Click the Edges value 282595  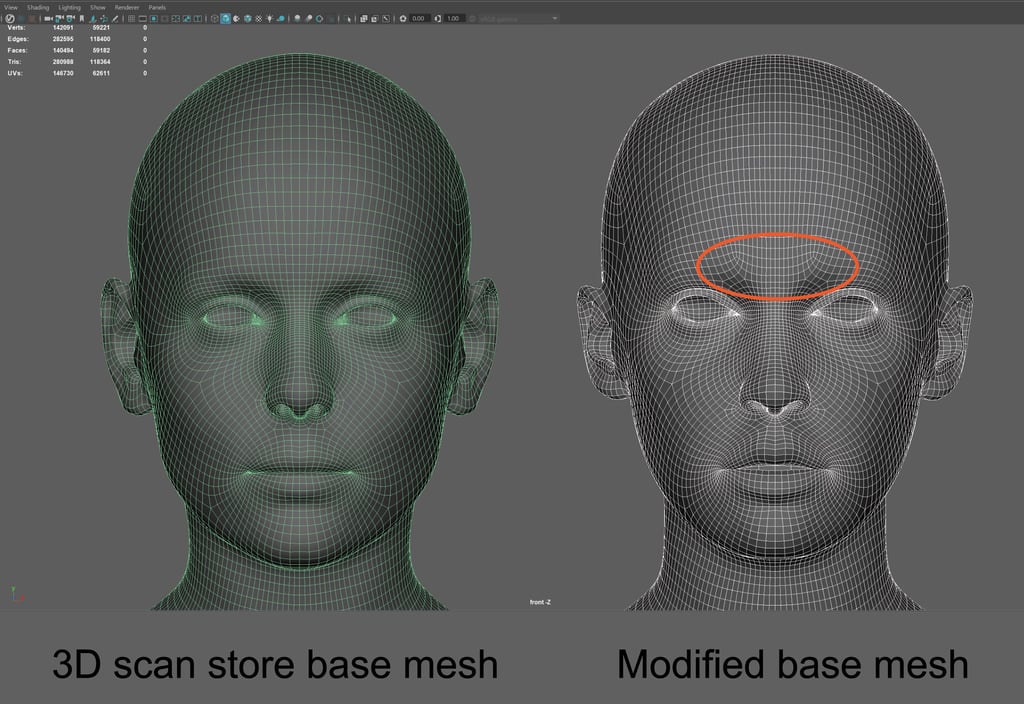pos(63,39)
